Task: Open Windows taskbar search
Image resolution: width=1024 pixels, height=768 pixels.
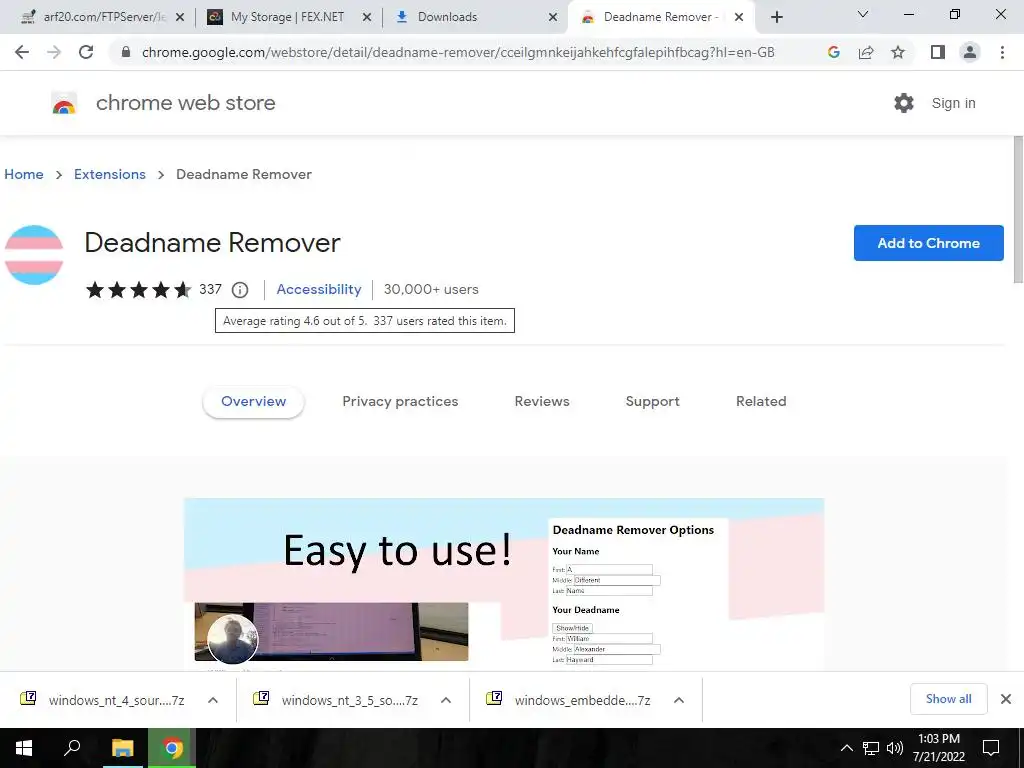Action: click(x=72, y=748)
